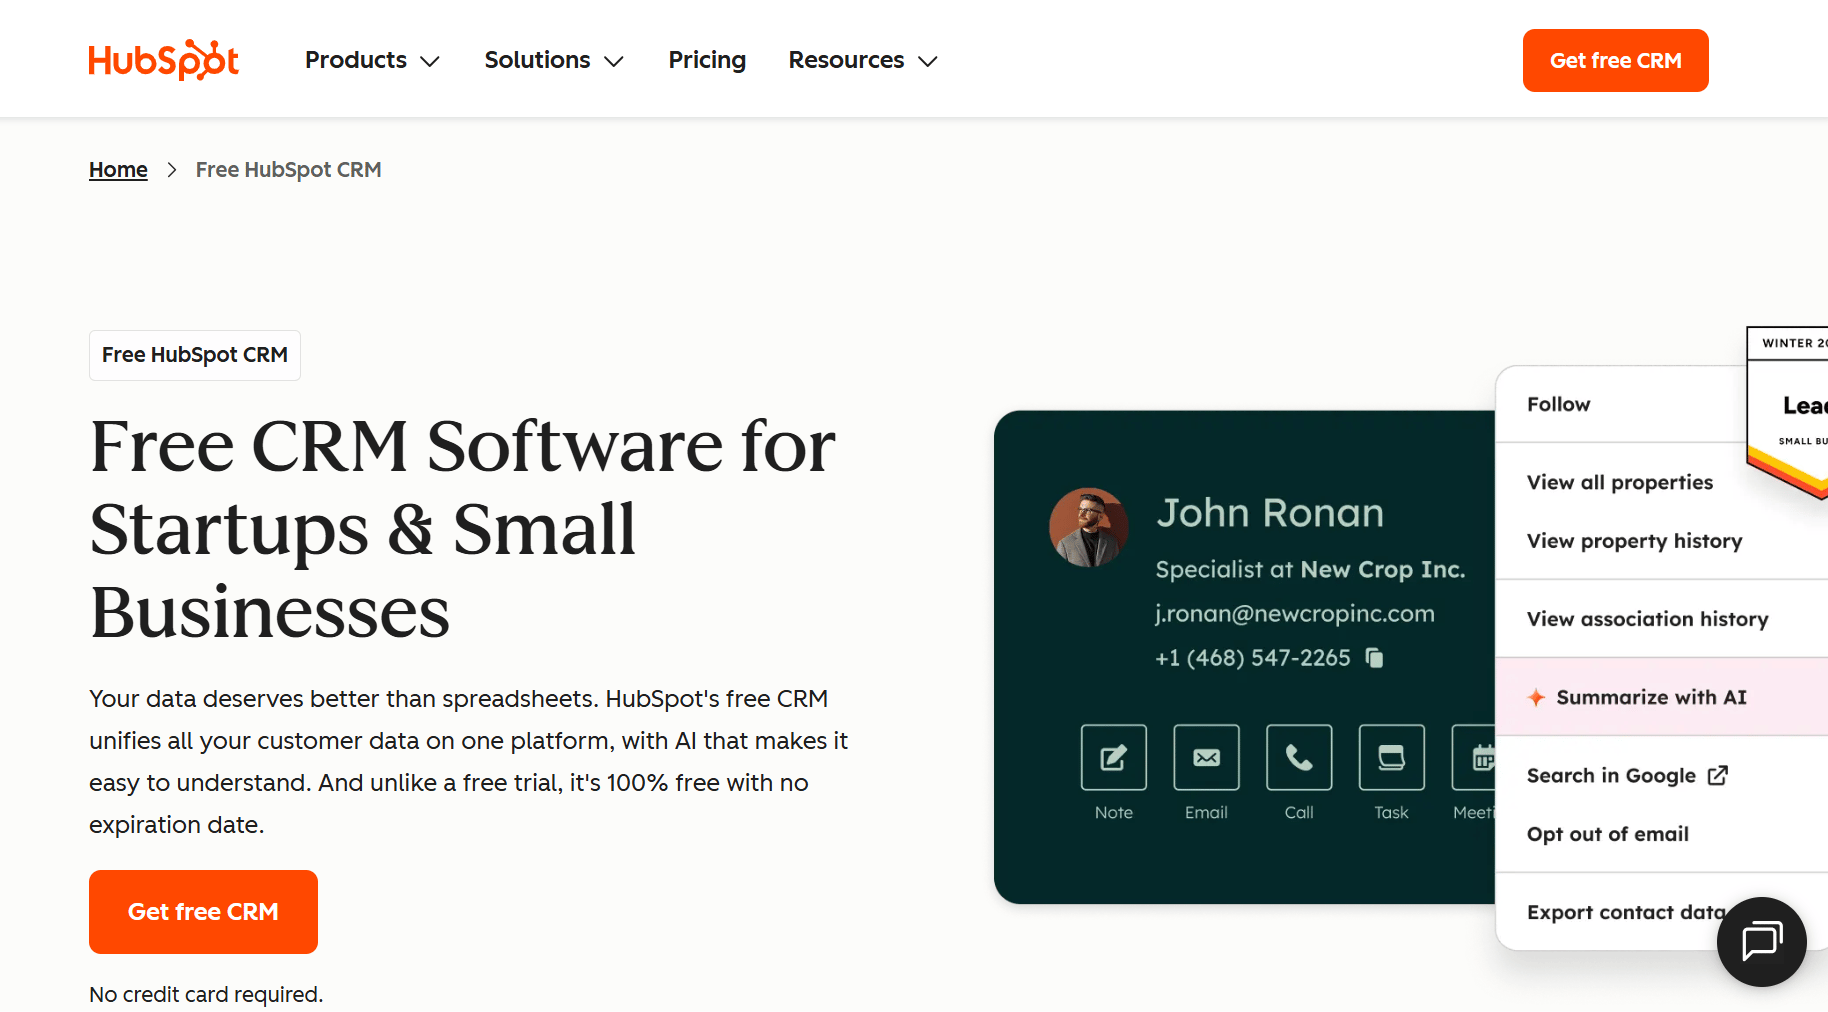Select Follow in the contact menu
Screen dimensions: 1828x1012
[x=1558, y=404]
